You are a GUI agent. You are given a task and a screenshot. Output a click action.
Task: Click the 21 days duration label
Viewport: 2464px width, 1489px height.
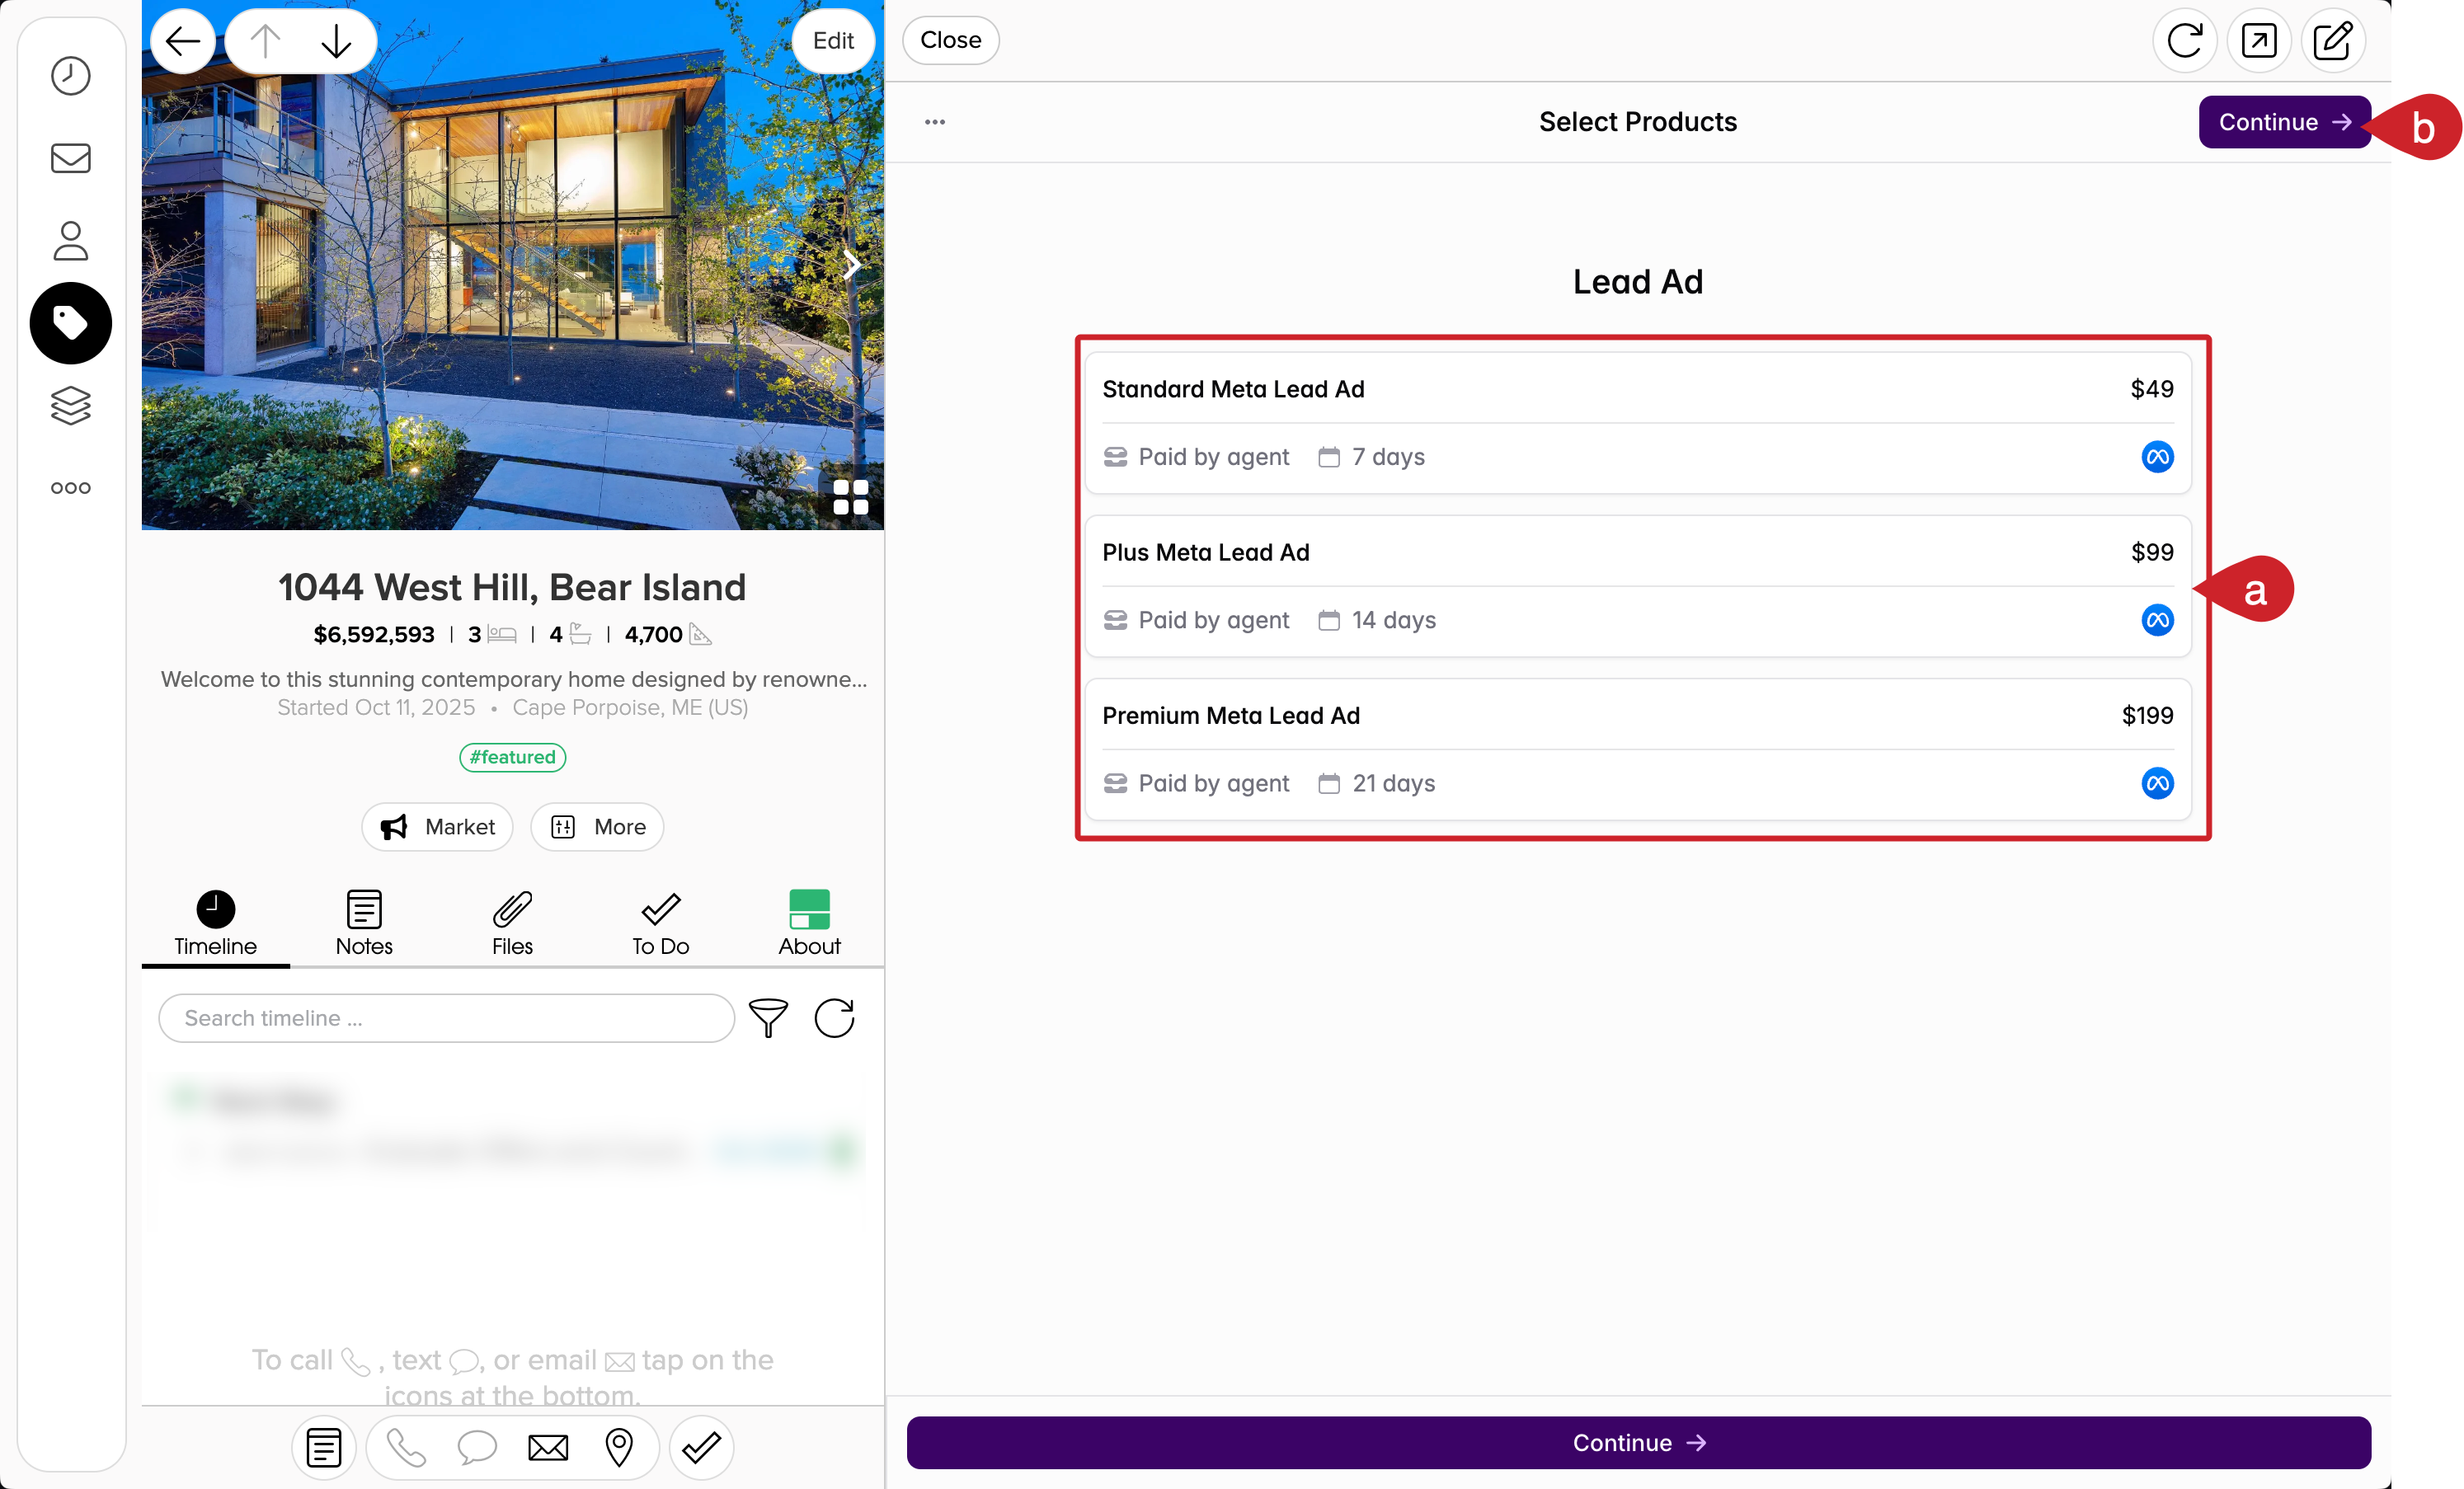point(1393,783)
